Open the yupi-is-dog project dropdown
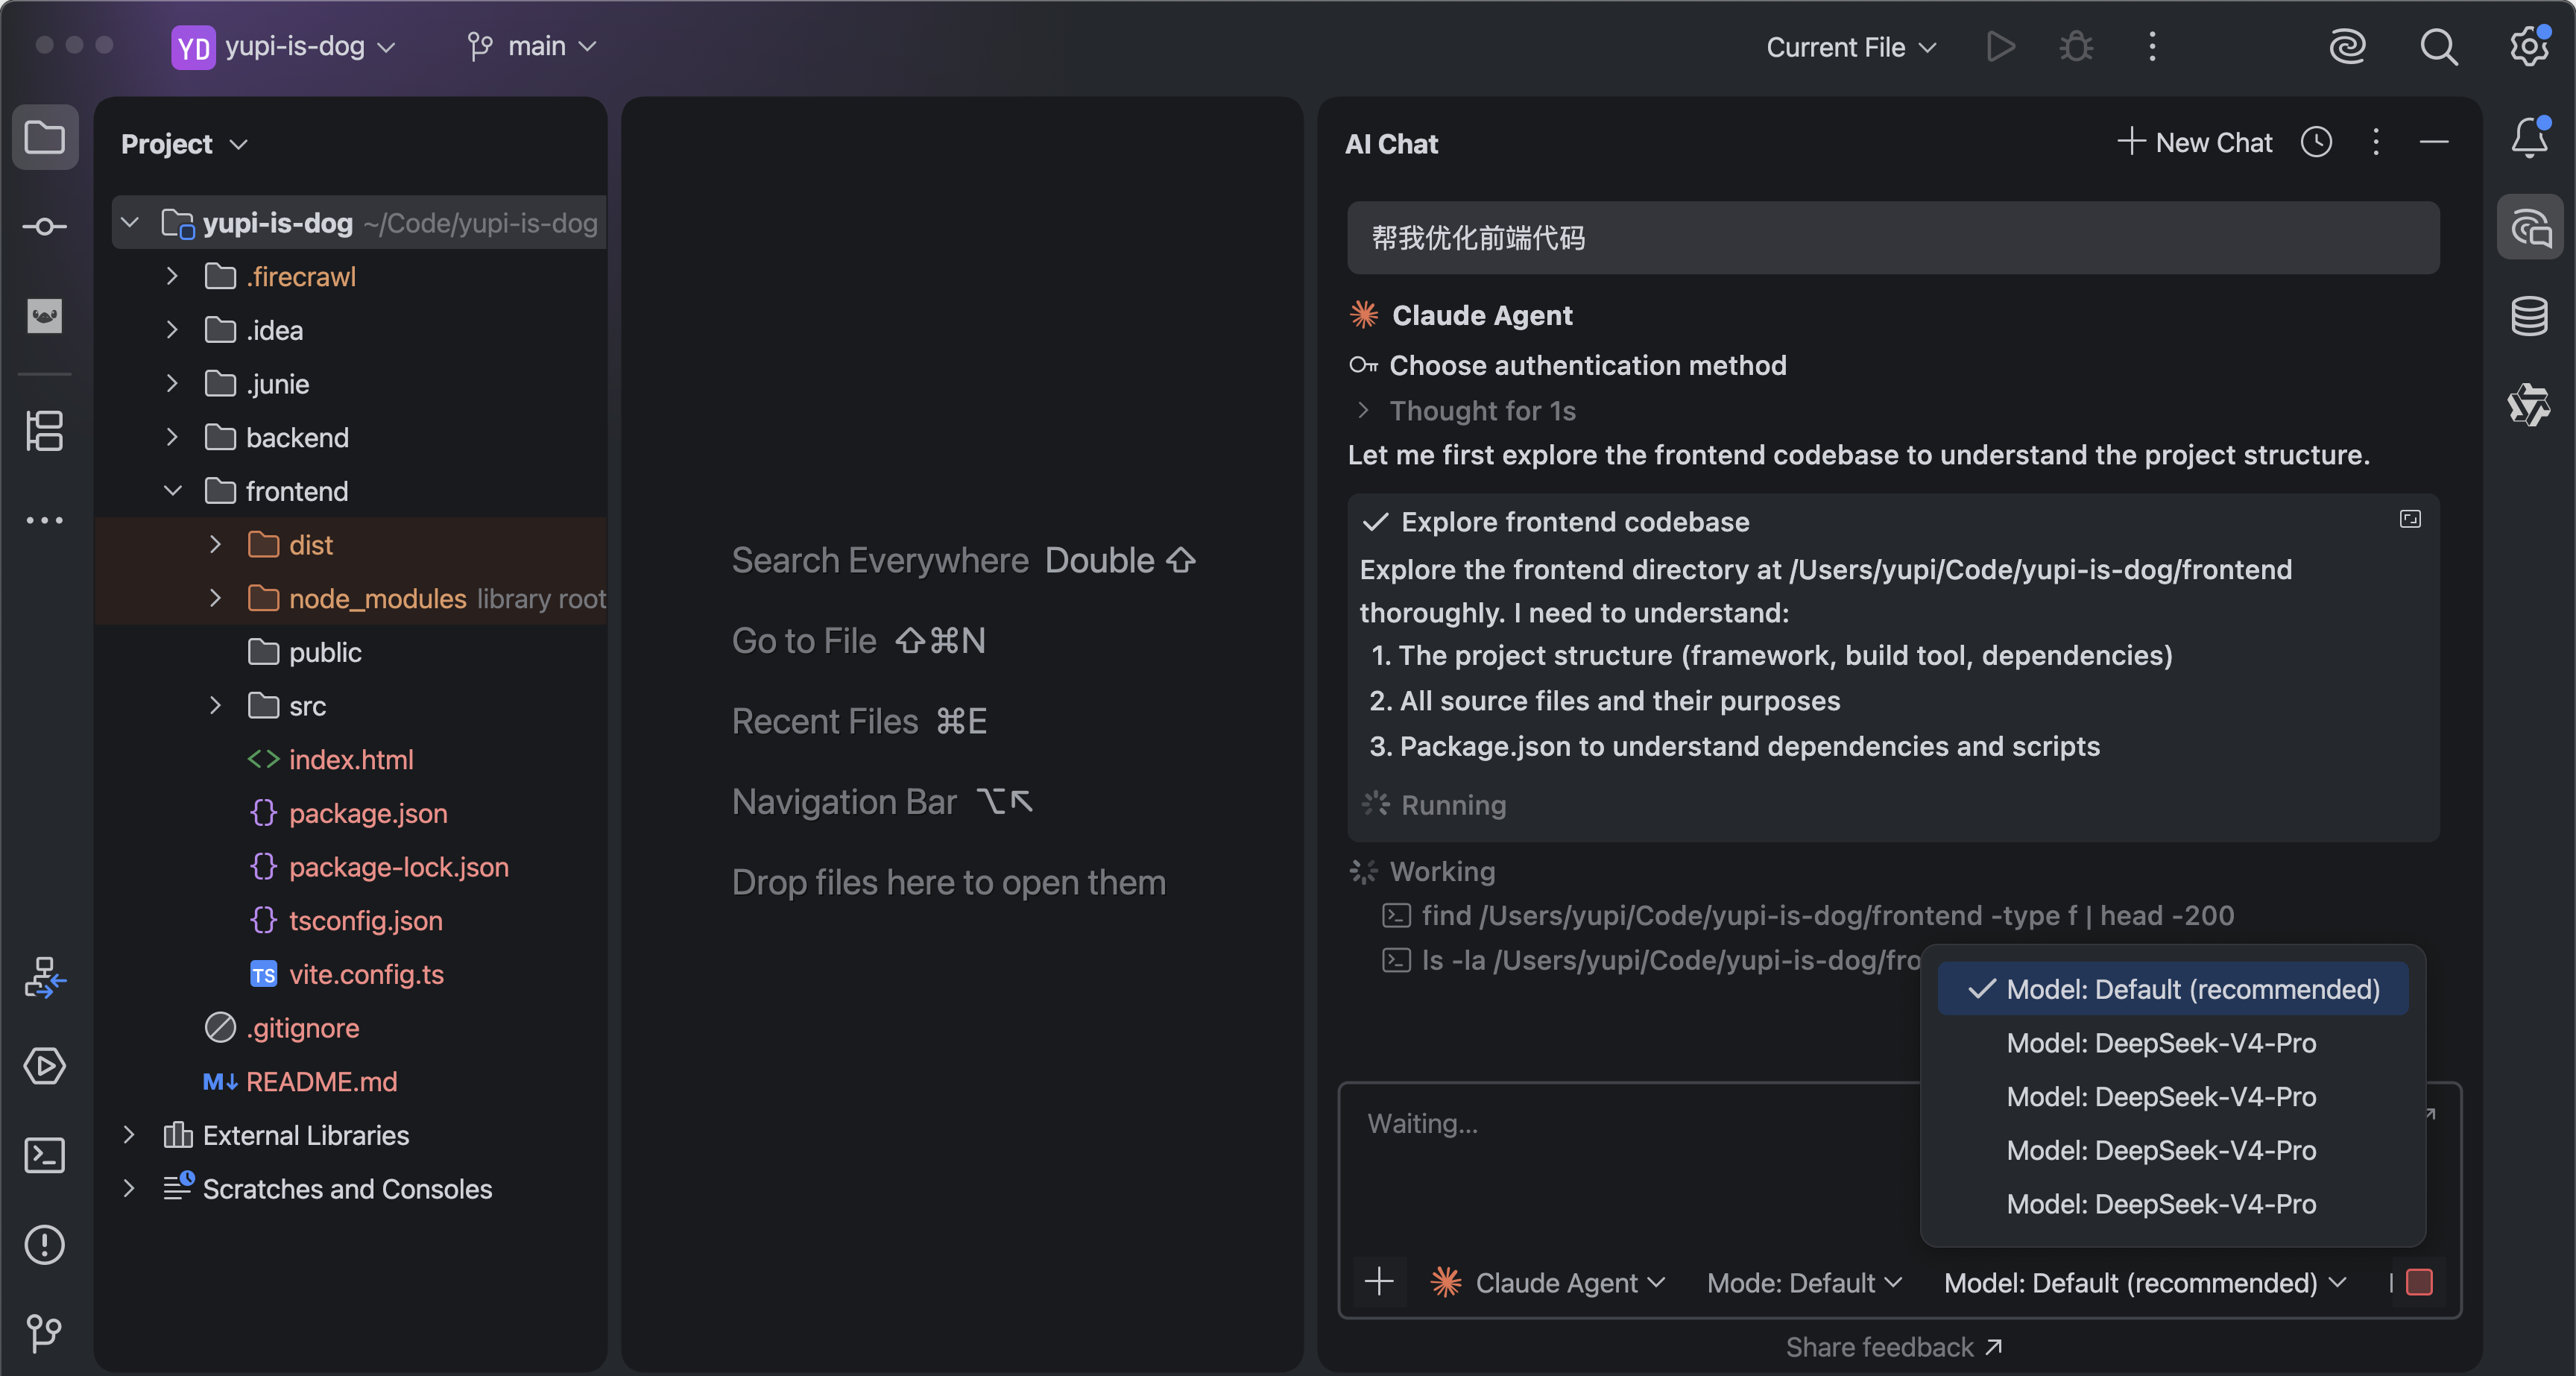2576x1376 pixels. (x=285, y=47)
